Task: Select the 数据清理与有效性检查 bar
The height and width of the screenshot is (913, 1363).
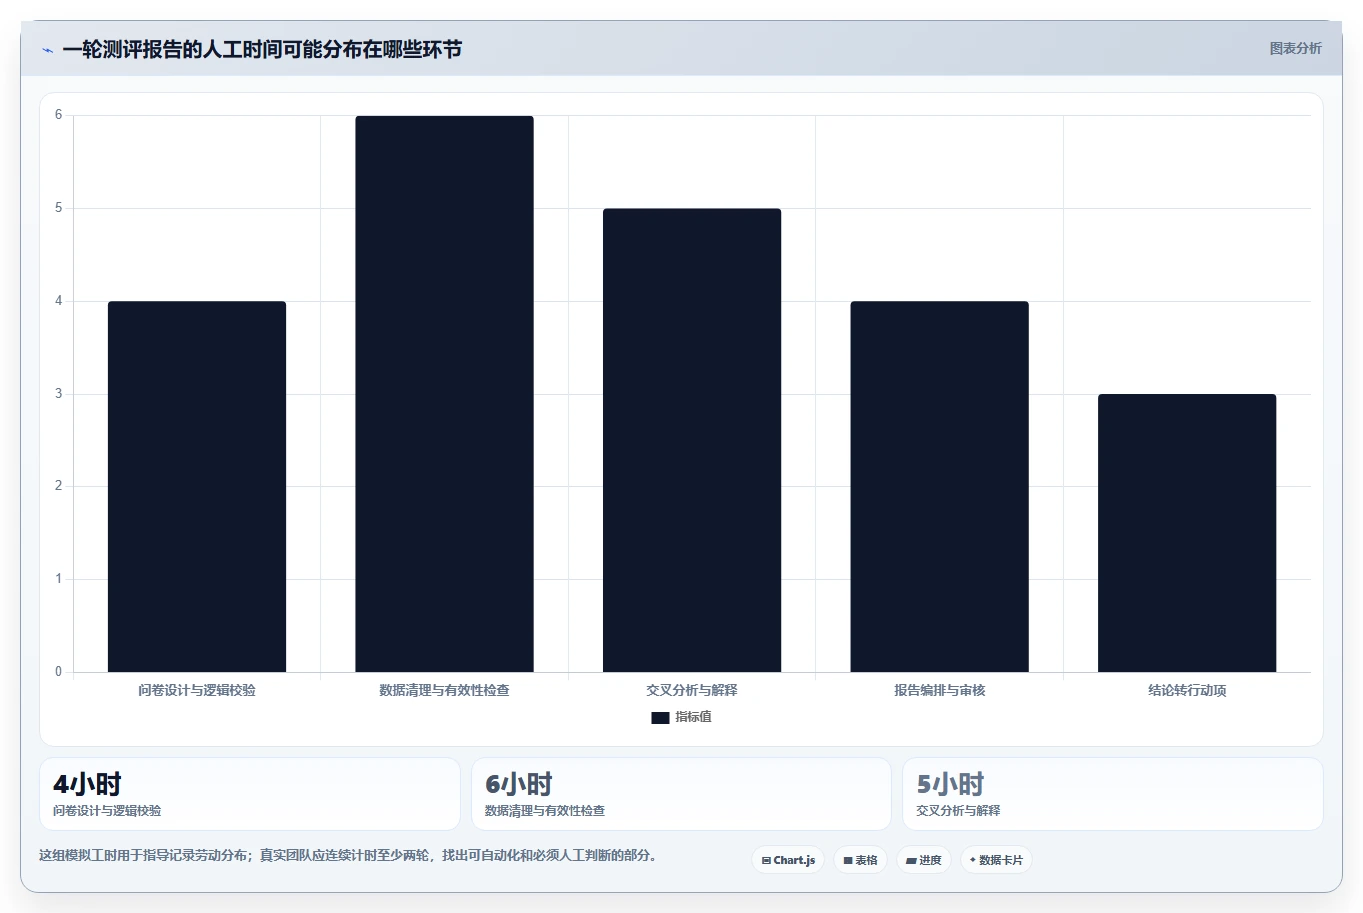Action: coord(444,394)
